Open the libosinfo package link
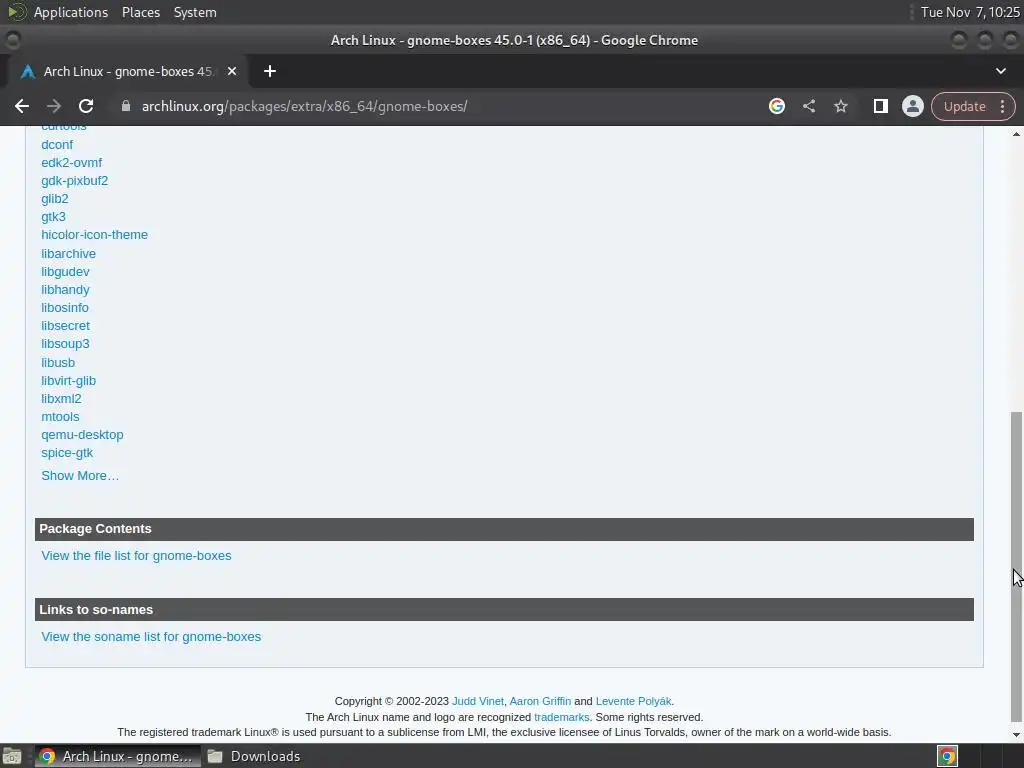The height and width of the screenshot is (768, 1024). (x=65, y=308)
